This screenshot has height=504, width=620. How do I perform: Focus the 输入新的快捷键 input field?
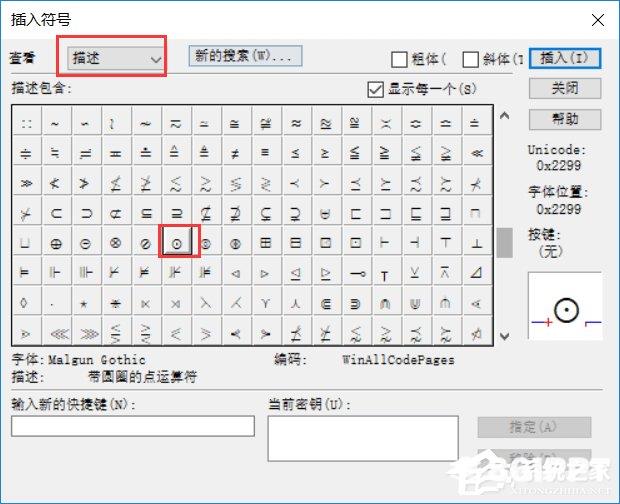pyautogui.click(x=133, y=426)
